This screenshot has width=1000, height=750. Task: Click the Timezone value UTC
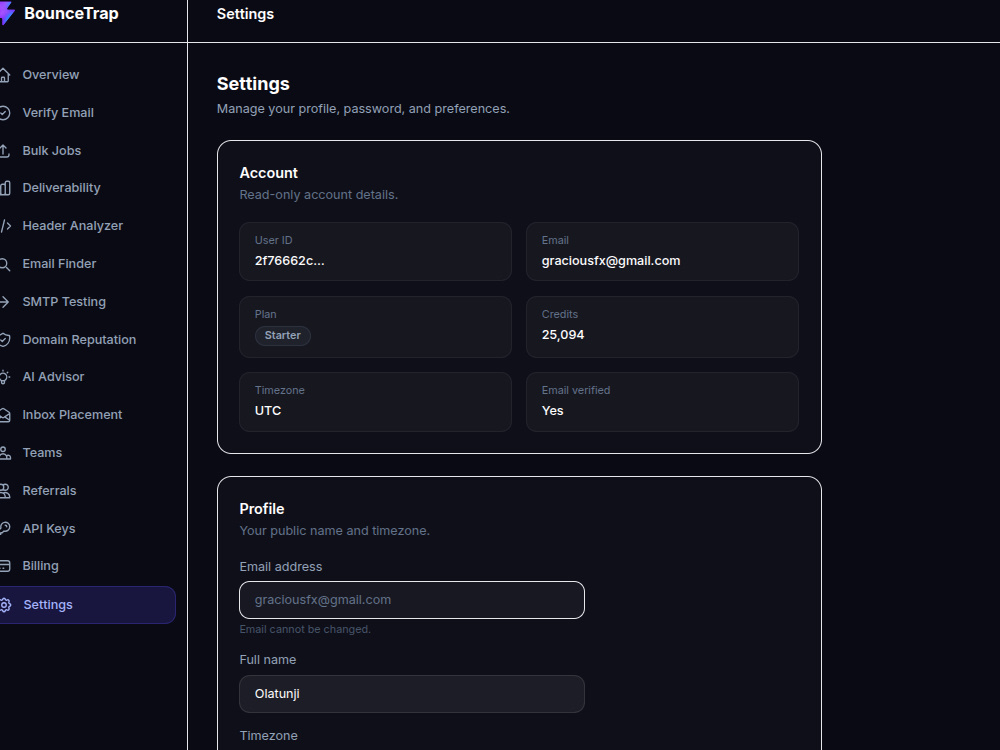(x=268, y=411)
